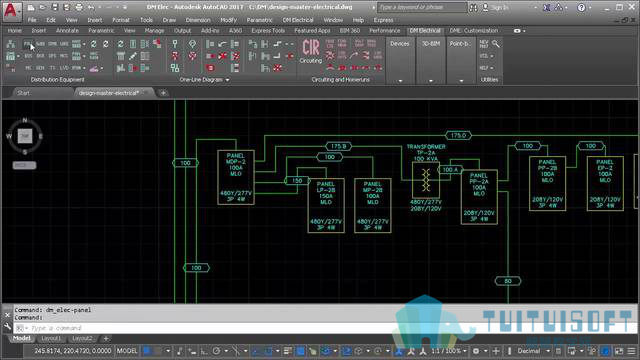
Task: Toggle polar tracking in the status bar
Action: (x=216, y=351)
